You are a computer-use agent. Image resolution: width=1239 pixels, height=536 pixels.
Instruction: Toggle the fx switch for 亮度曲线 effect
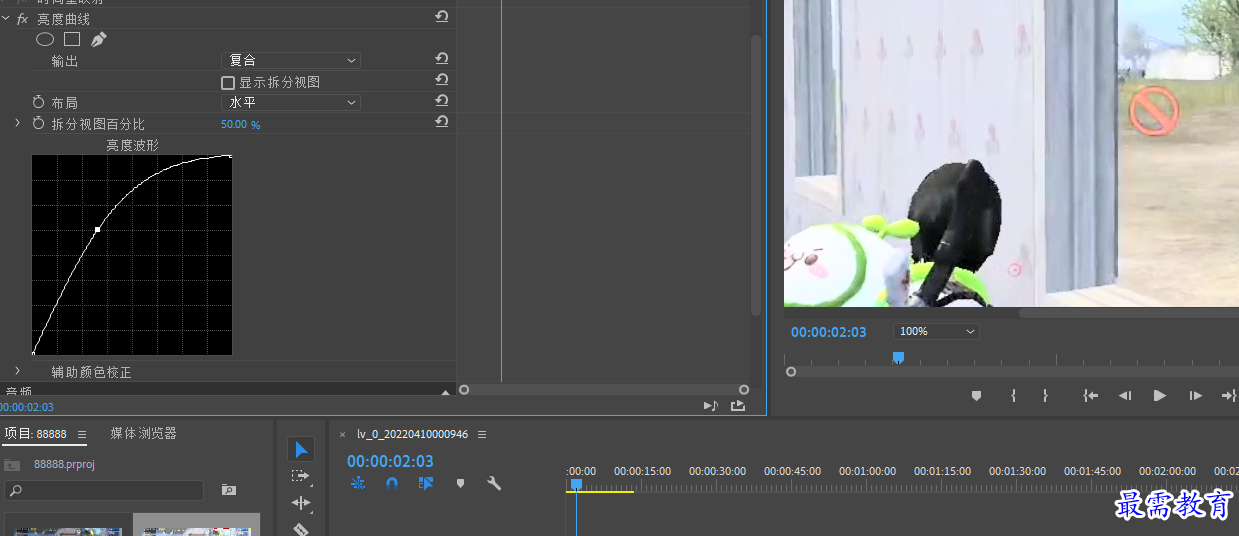point(22,19)
